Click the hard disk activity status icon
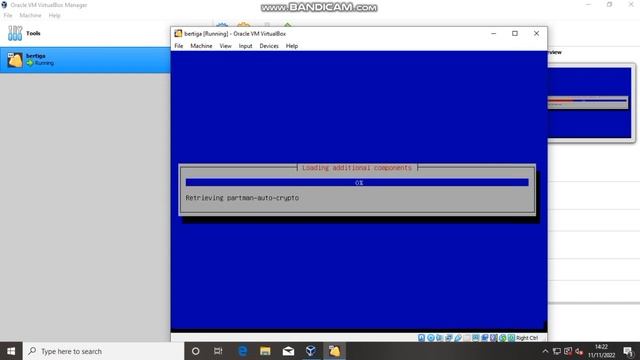640x360 pixels. [421, 338]
